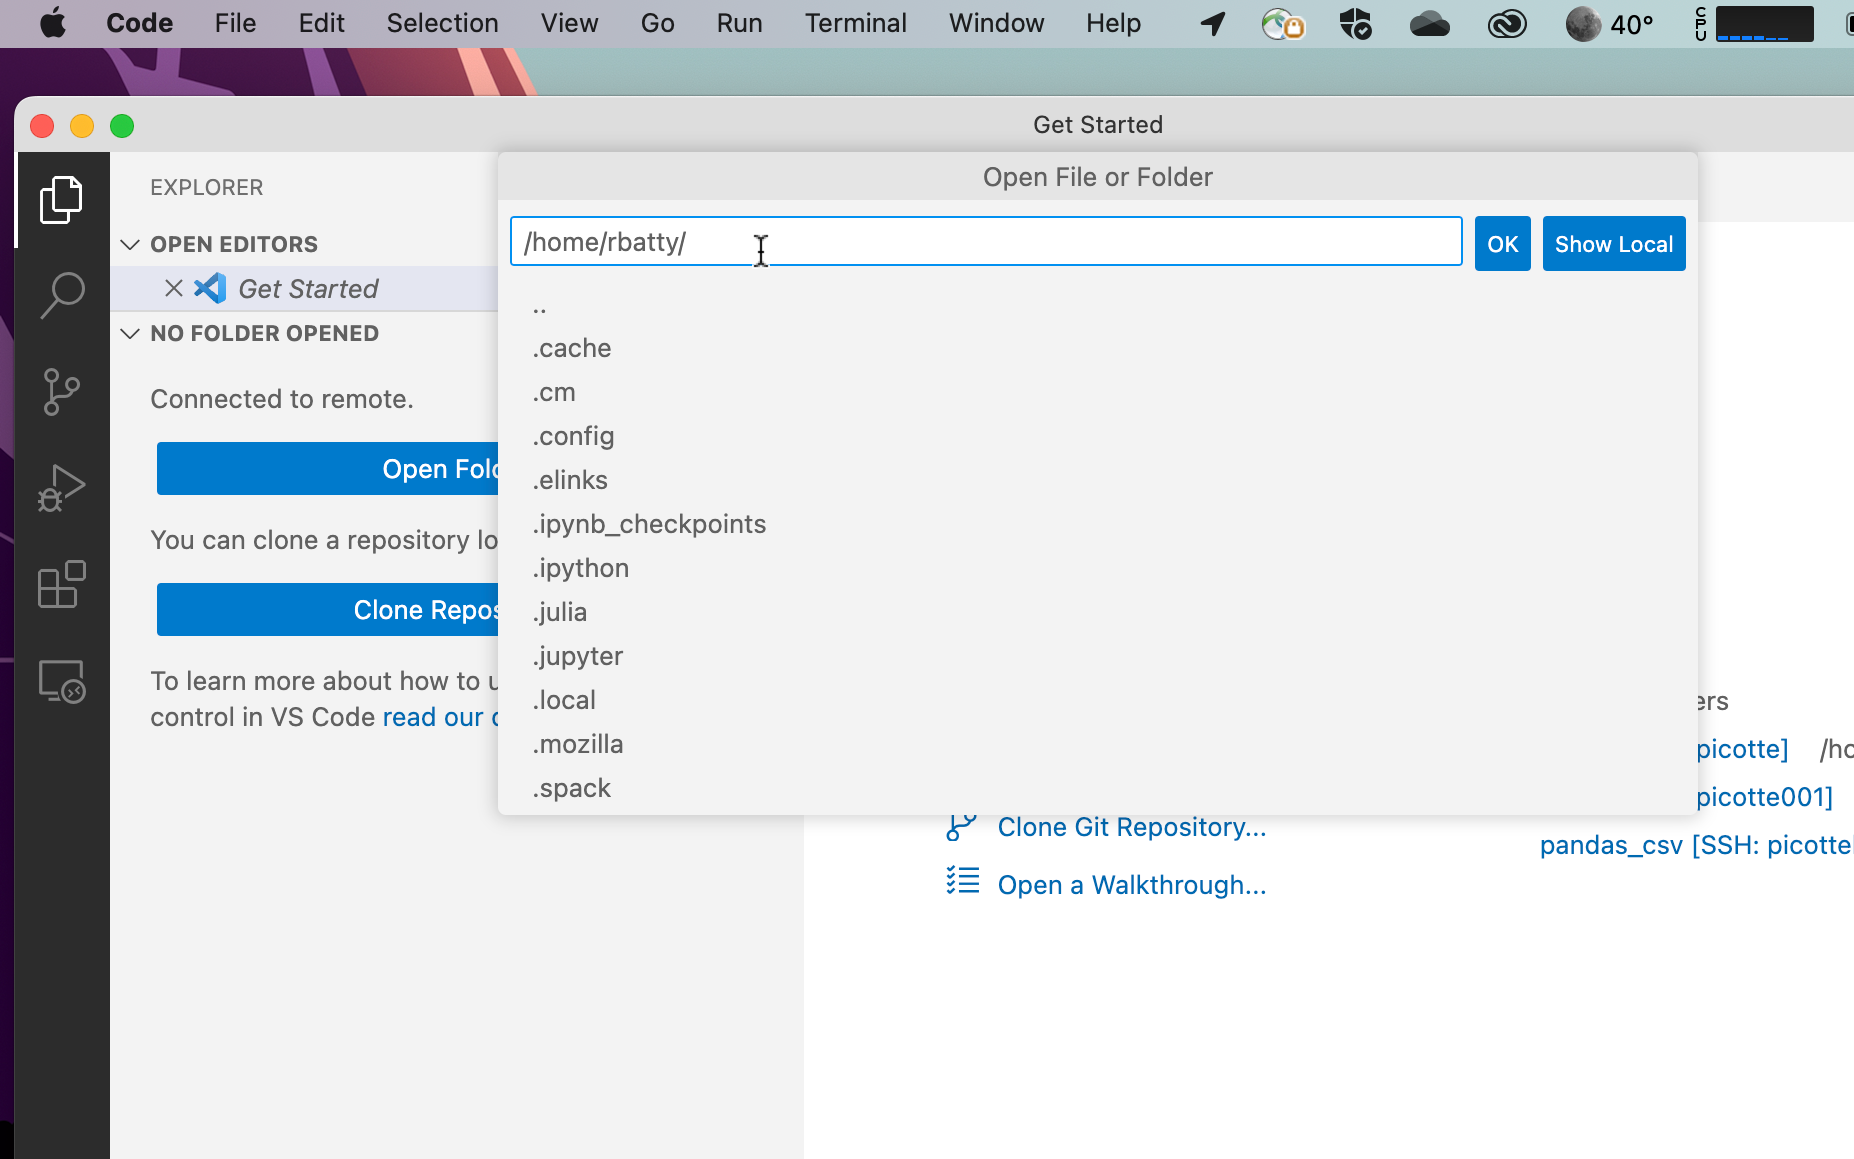Open the Explorer view in activity bar
1854x1159 pixels.
click(61, 200)
